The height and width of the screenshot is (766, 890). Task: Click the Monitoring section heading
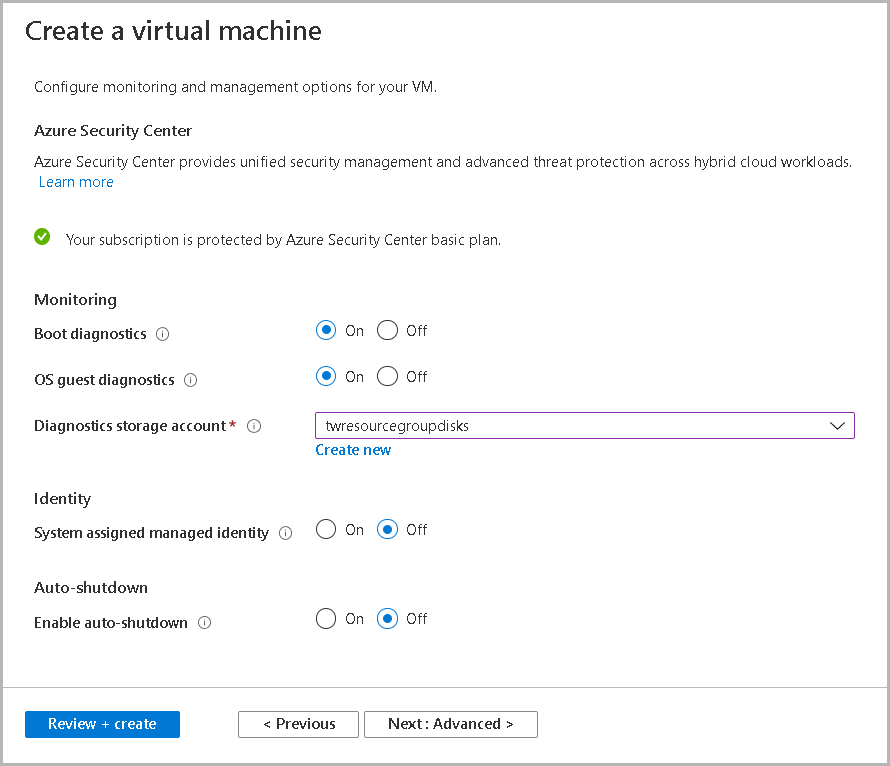point(75,300)
